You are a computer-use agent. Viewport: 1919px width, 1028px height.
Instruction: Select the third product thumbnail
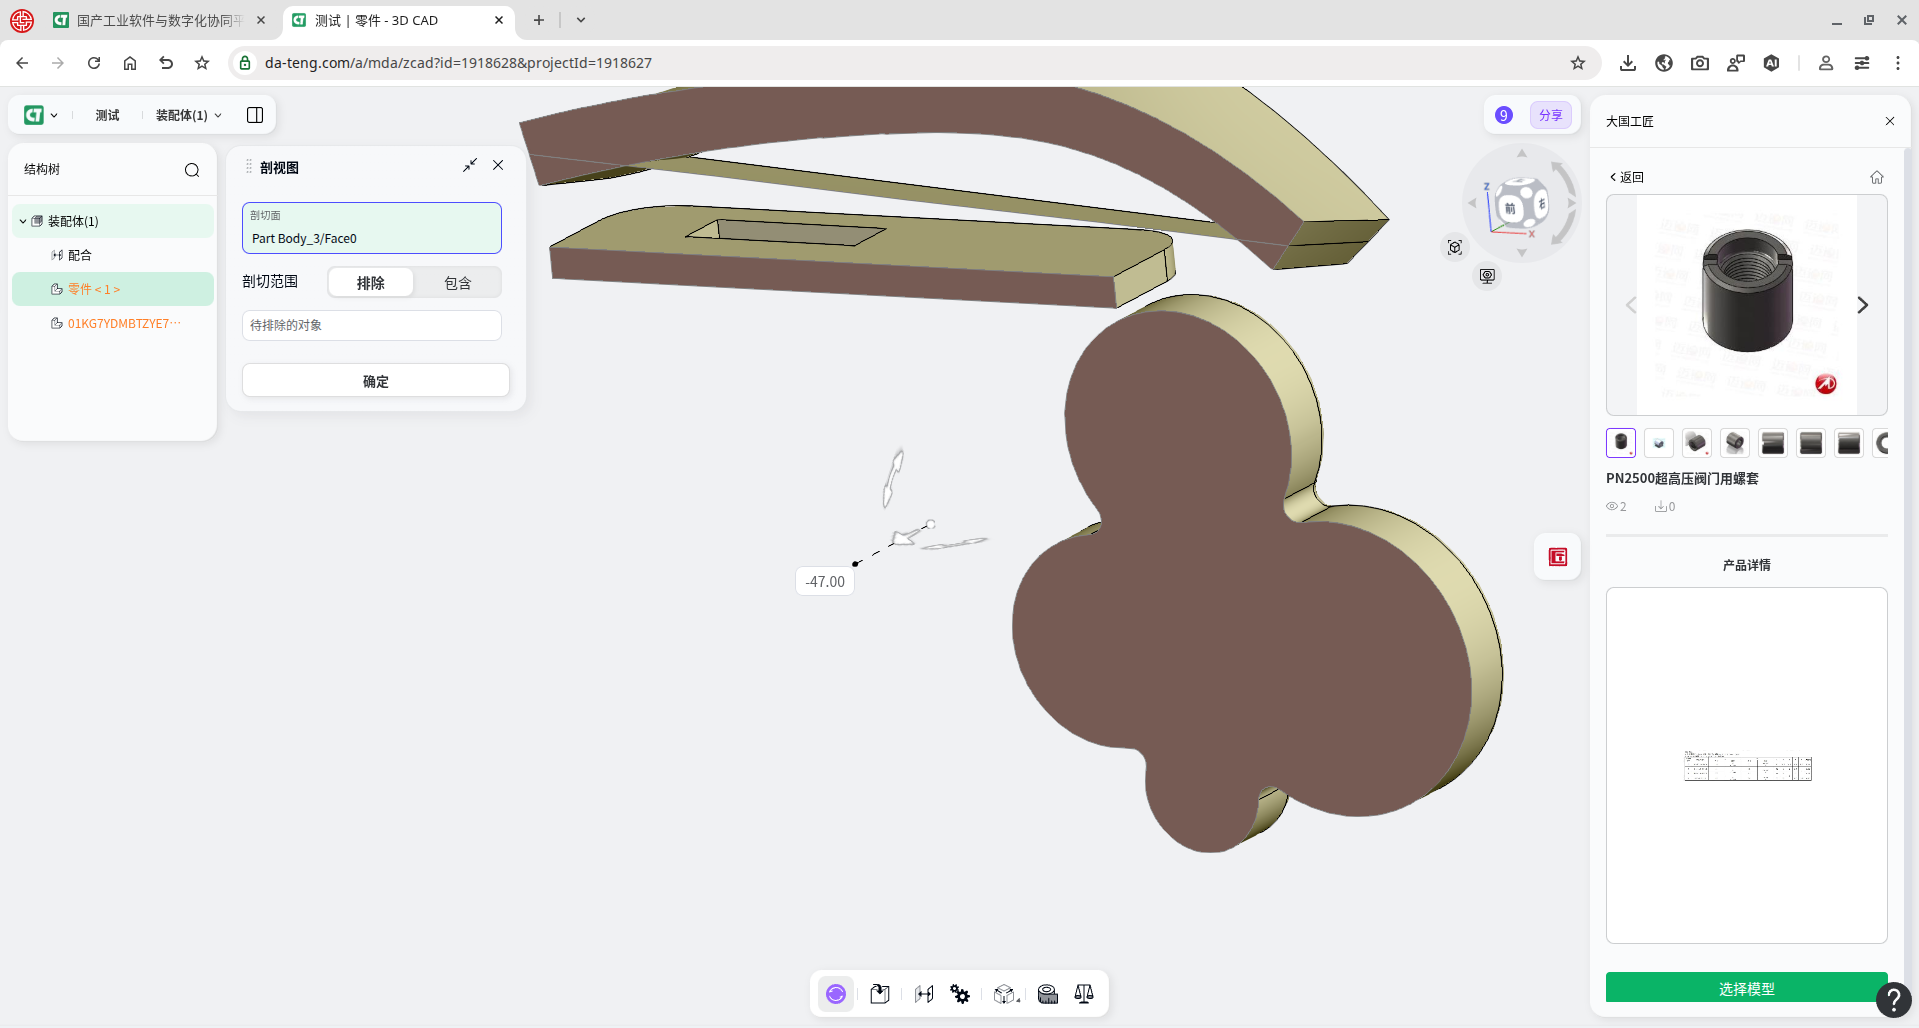pos(1697,443)
